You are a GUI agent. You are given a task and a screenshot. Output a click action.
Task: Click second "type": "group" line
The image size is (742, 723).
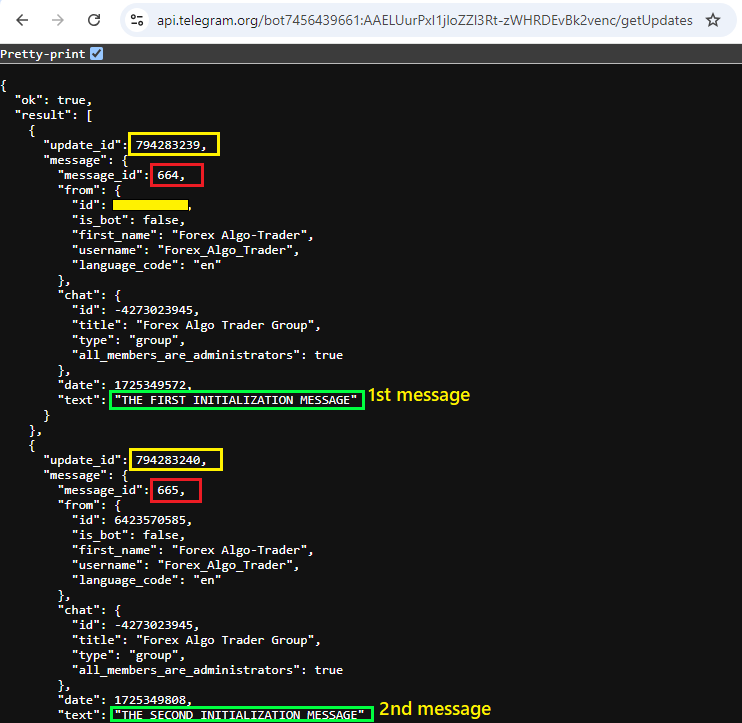point(128,655)
